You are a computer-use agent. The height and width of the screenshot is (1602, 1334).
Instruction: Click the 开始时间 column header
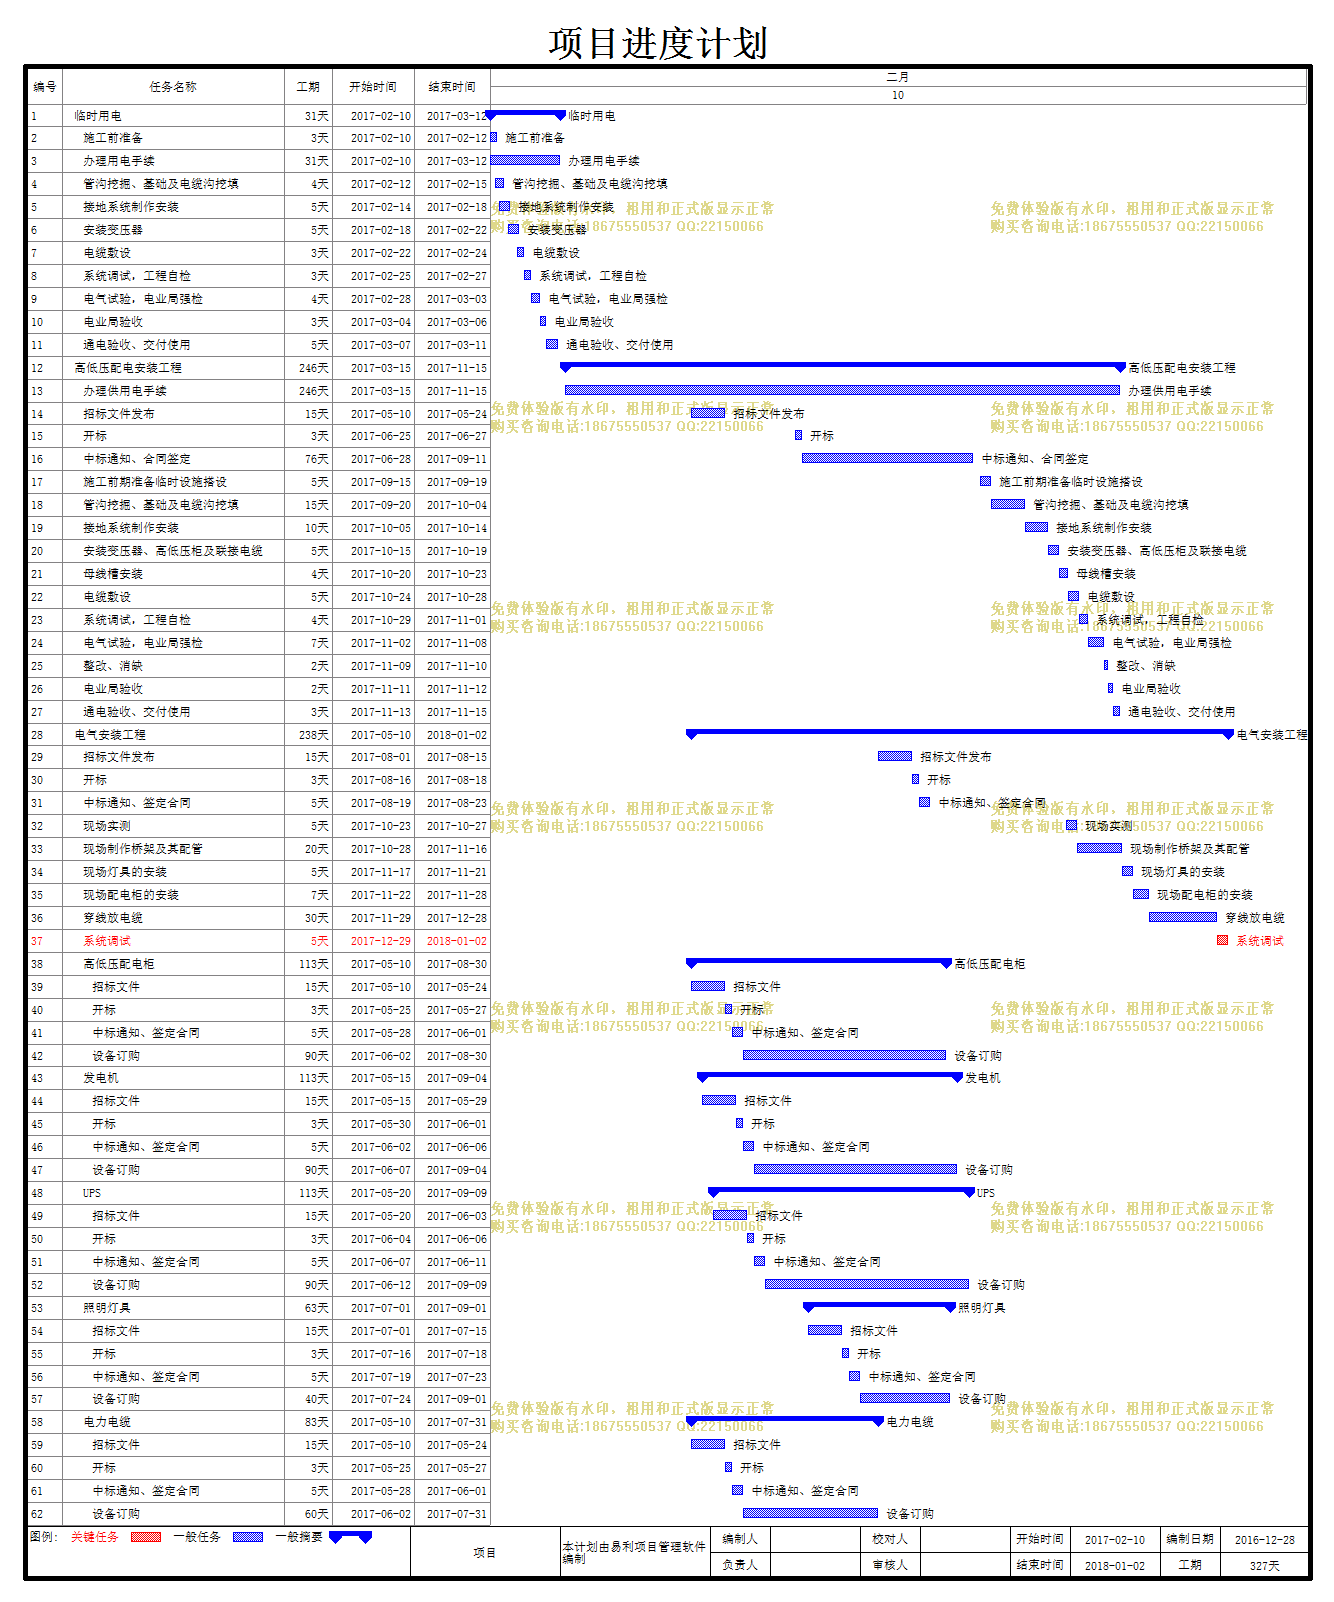coord(373,87)
